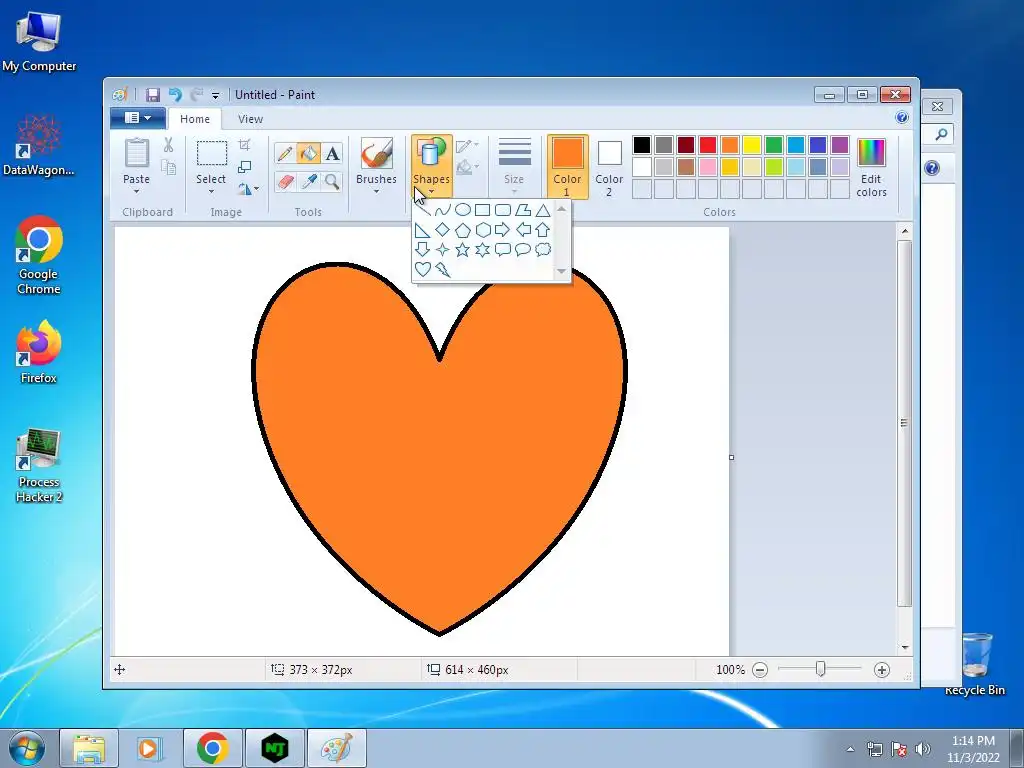
Task: Choose the Cloud callout shape
Action: click(543, 249)
